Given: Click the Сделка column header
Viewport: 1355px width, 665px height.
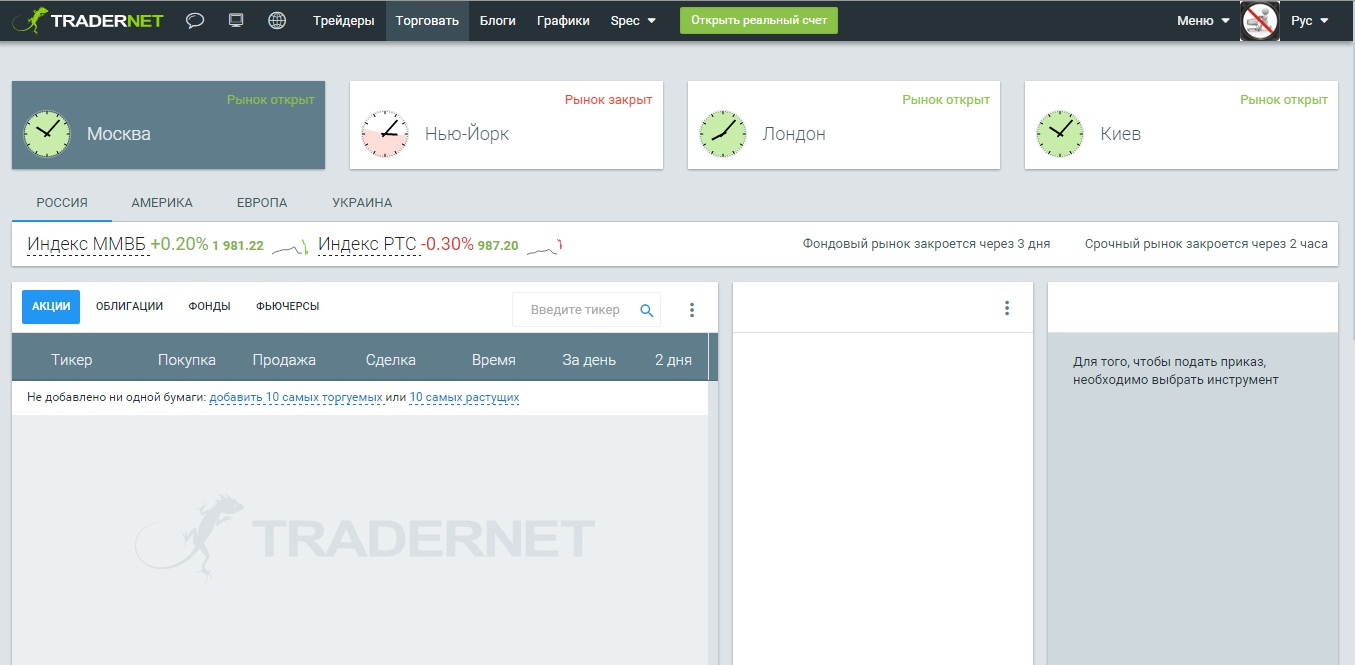Looking at the screenshot, I should coord(391,360).
